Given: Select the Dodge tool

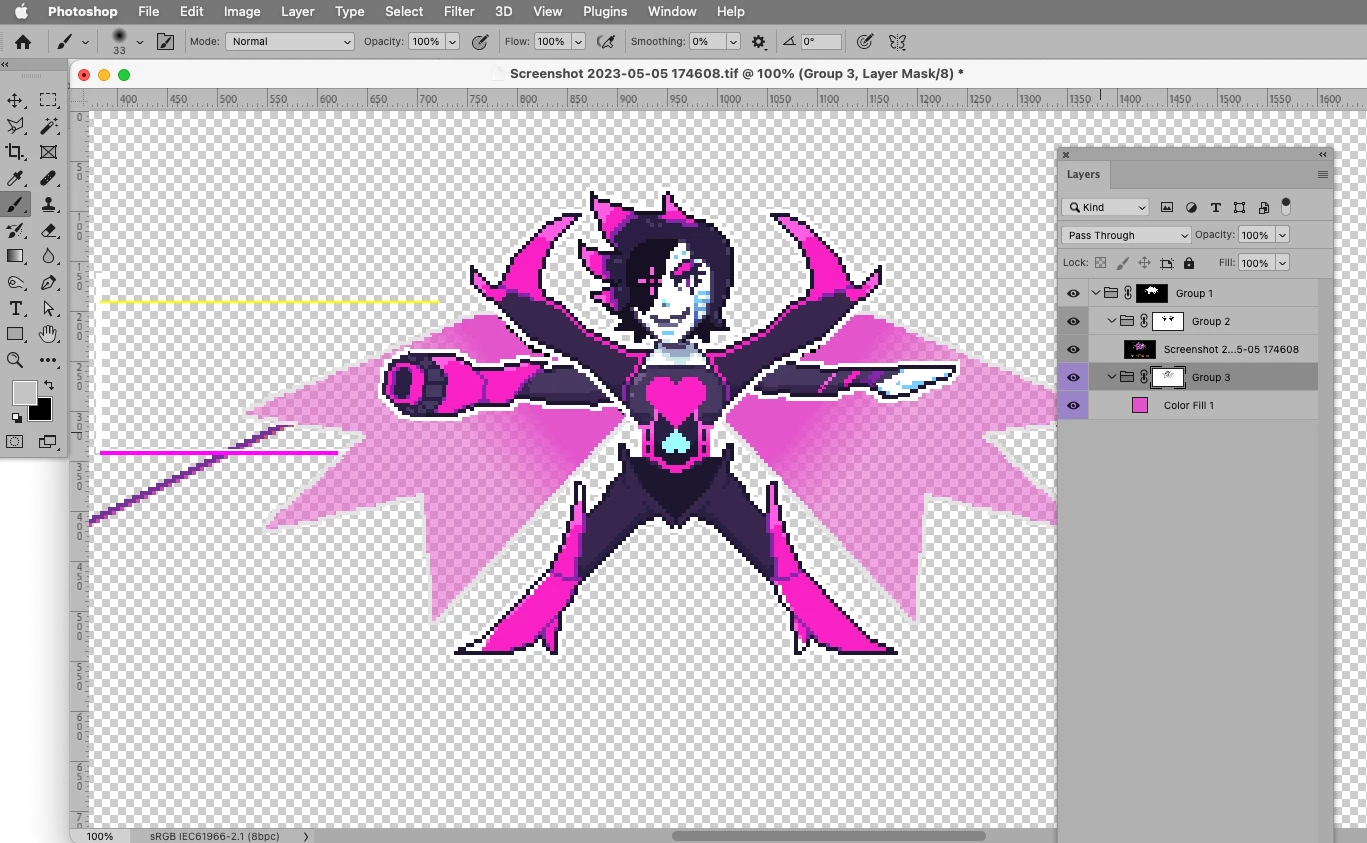Looking at the screenshot, I should coord(16,282).
